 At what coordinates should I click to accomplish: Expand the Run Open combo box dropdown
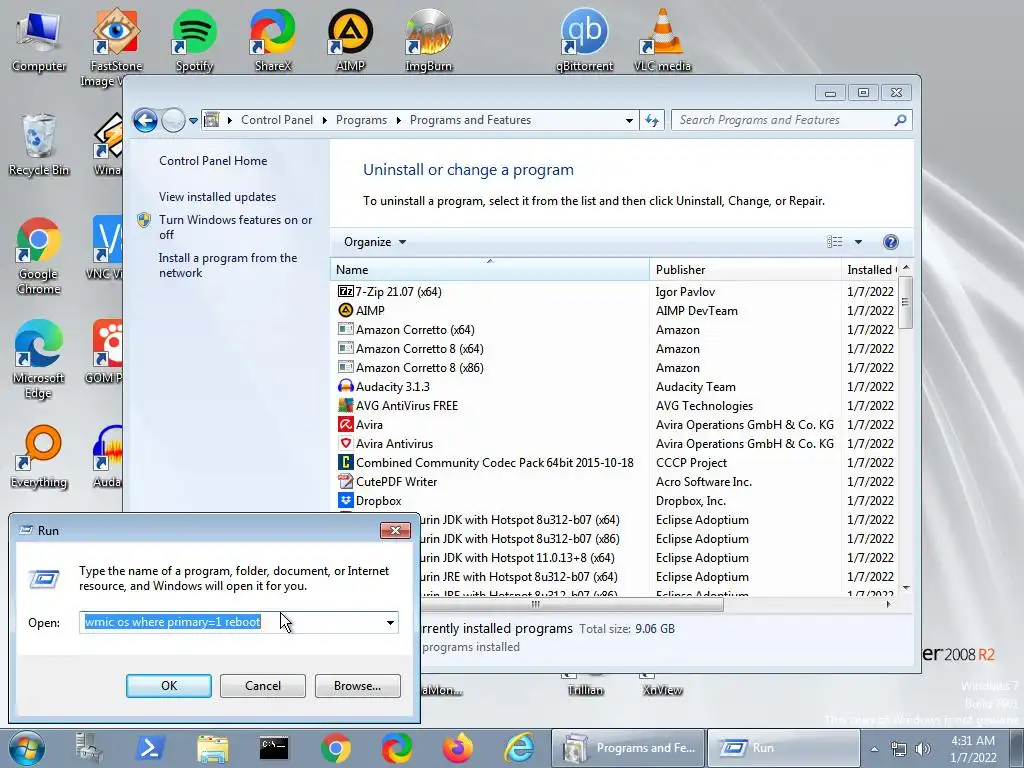(390, 622)
